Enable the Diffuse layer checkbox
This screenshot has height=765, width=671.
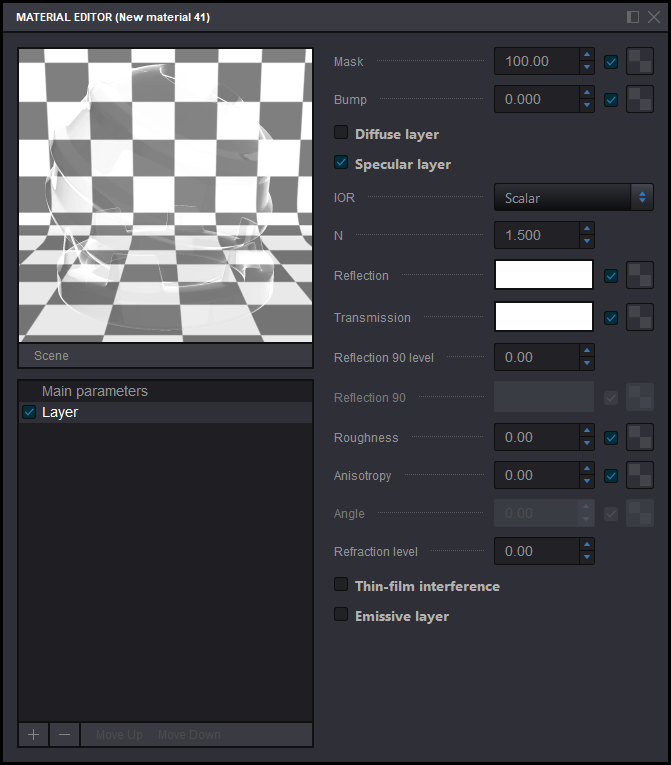(341, 133)
